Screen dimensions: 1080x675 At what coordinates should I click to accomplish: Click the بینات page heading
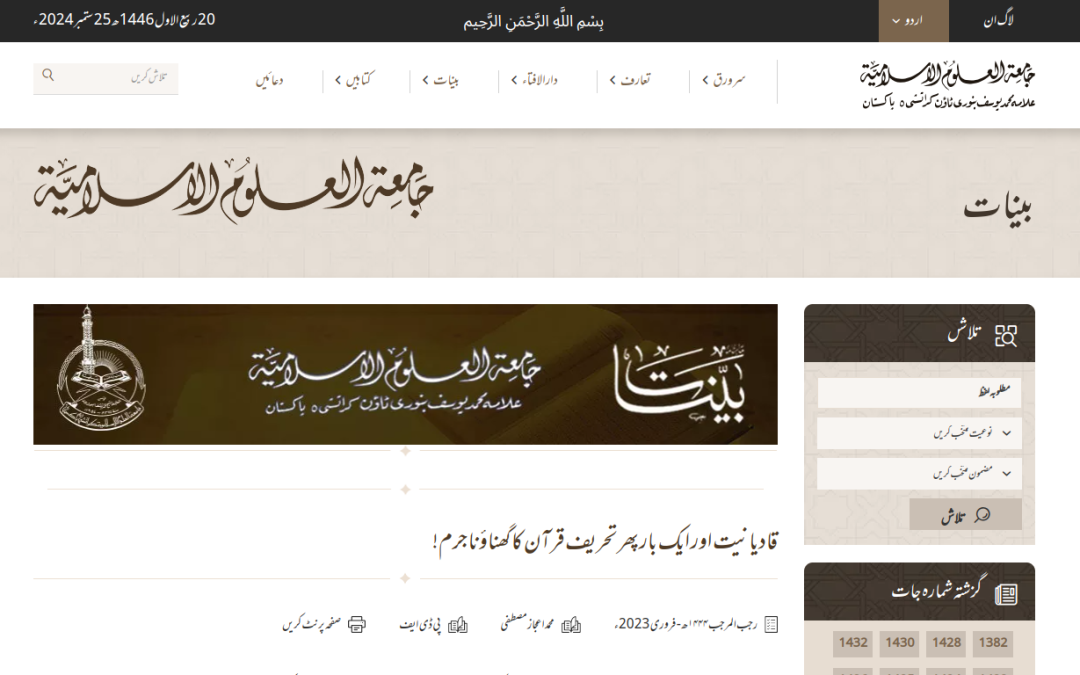point(997,207)
